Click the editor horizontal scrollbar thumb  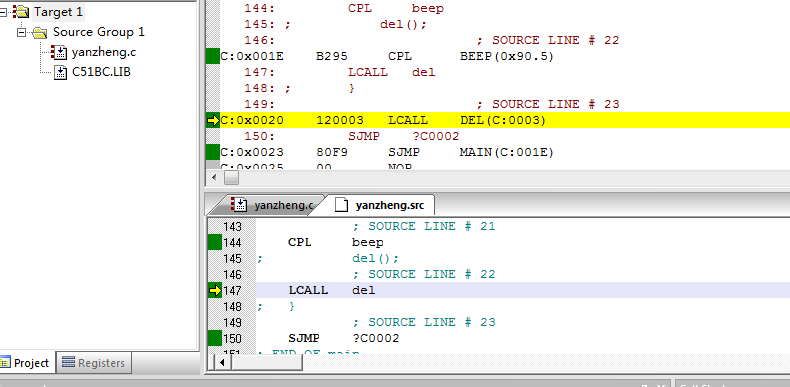pos(267,362)
